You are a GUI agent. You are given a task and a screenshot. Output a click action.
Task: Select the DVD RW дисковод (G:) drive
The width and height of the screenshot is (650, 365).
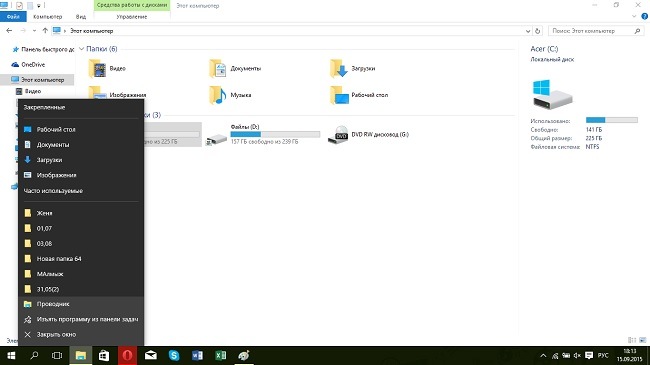click(x=369, y=134)
